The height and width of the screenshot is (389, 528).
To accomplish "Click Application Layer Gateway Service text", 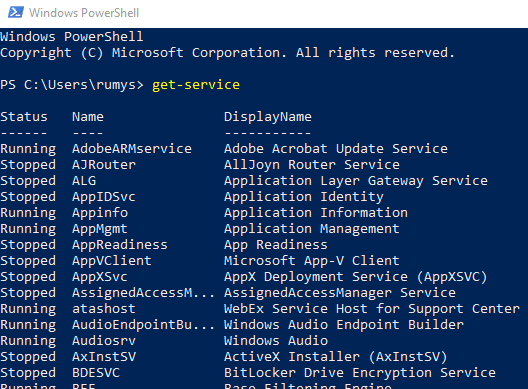I will (x=356, y=181).
